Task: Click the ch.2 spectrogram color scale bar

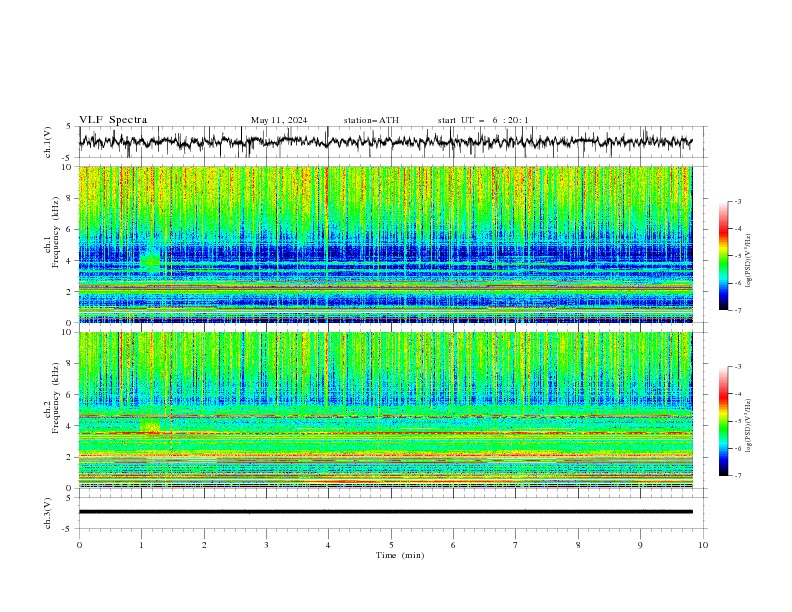Action: (x=723, y=421)
